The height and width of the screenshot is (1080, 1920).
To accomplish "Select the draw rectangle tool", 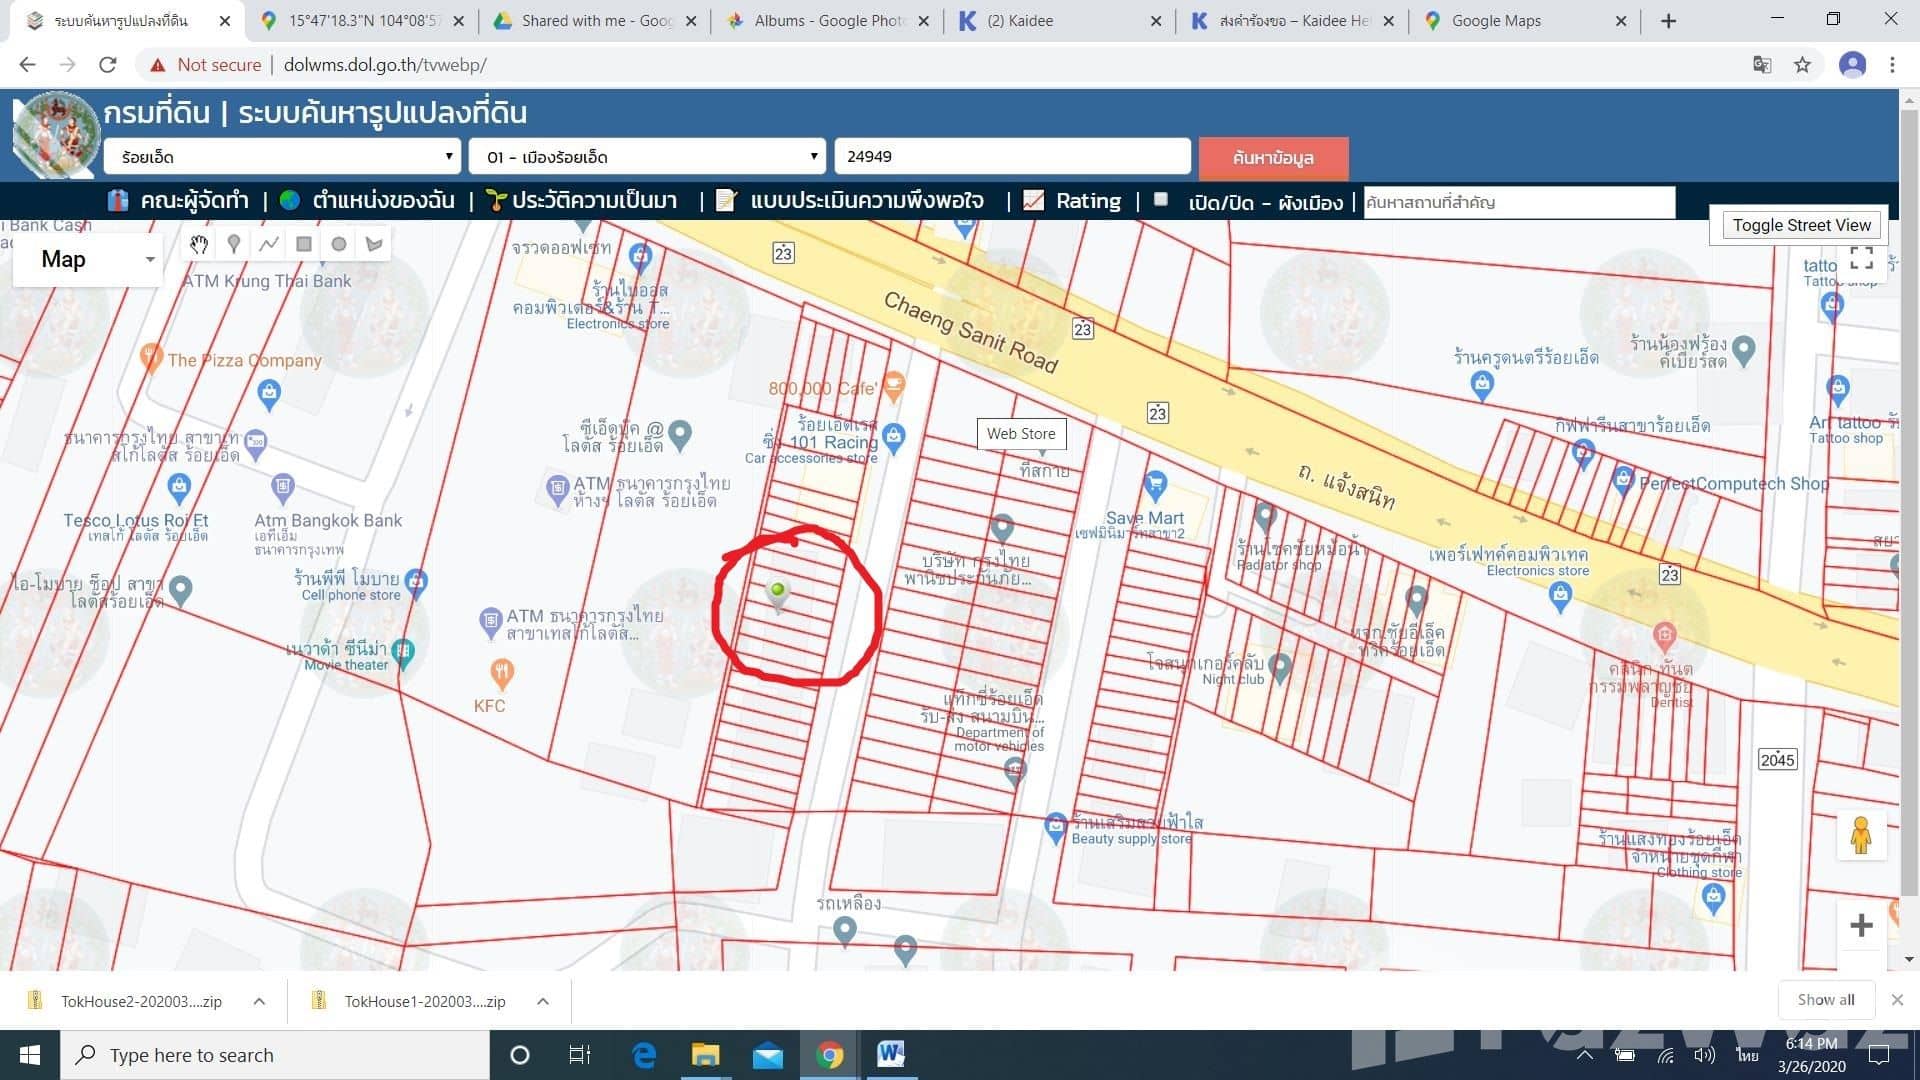I will (304, 244).
